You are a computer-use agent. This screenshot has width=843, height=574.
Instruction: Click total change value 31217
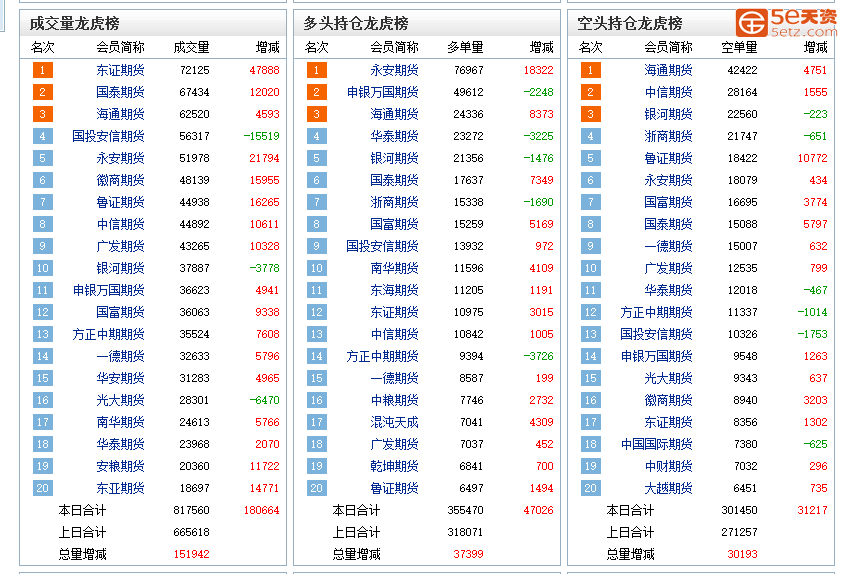pos(813,511)
